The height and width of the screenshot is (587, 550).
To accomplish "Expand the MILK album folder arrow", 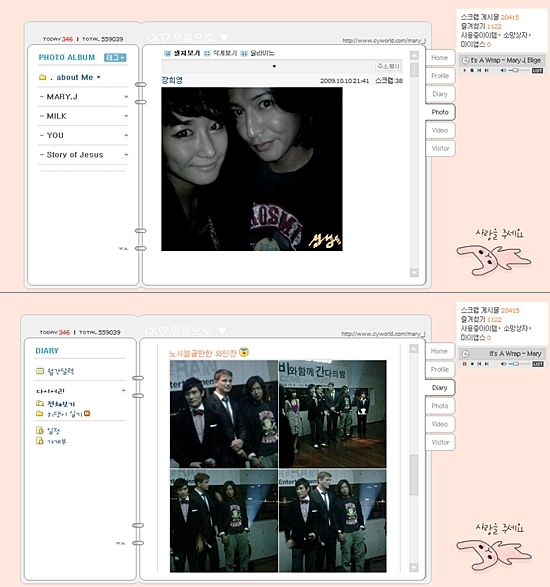I will click(x=126, y=116).
